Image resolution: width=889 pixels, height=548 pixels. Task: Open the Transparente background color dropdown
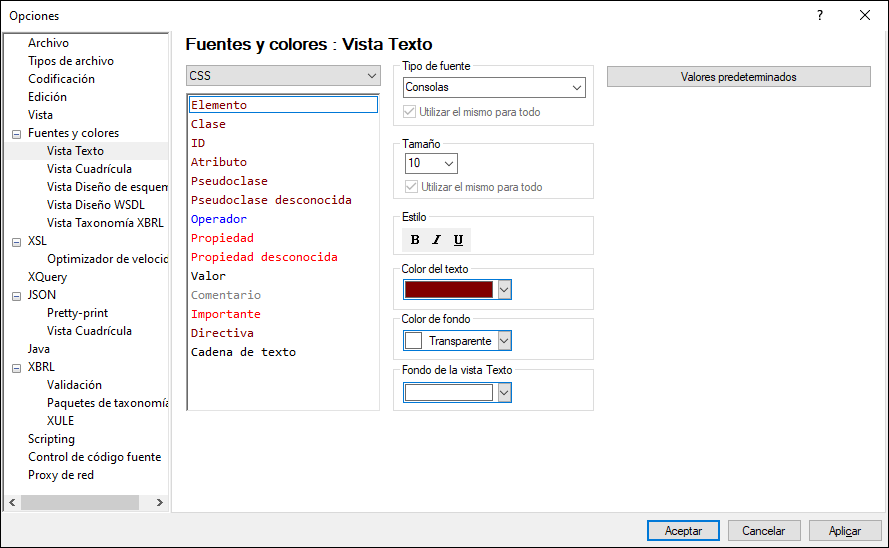tap(504, 341)
